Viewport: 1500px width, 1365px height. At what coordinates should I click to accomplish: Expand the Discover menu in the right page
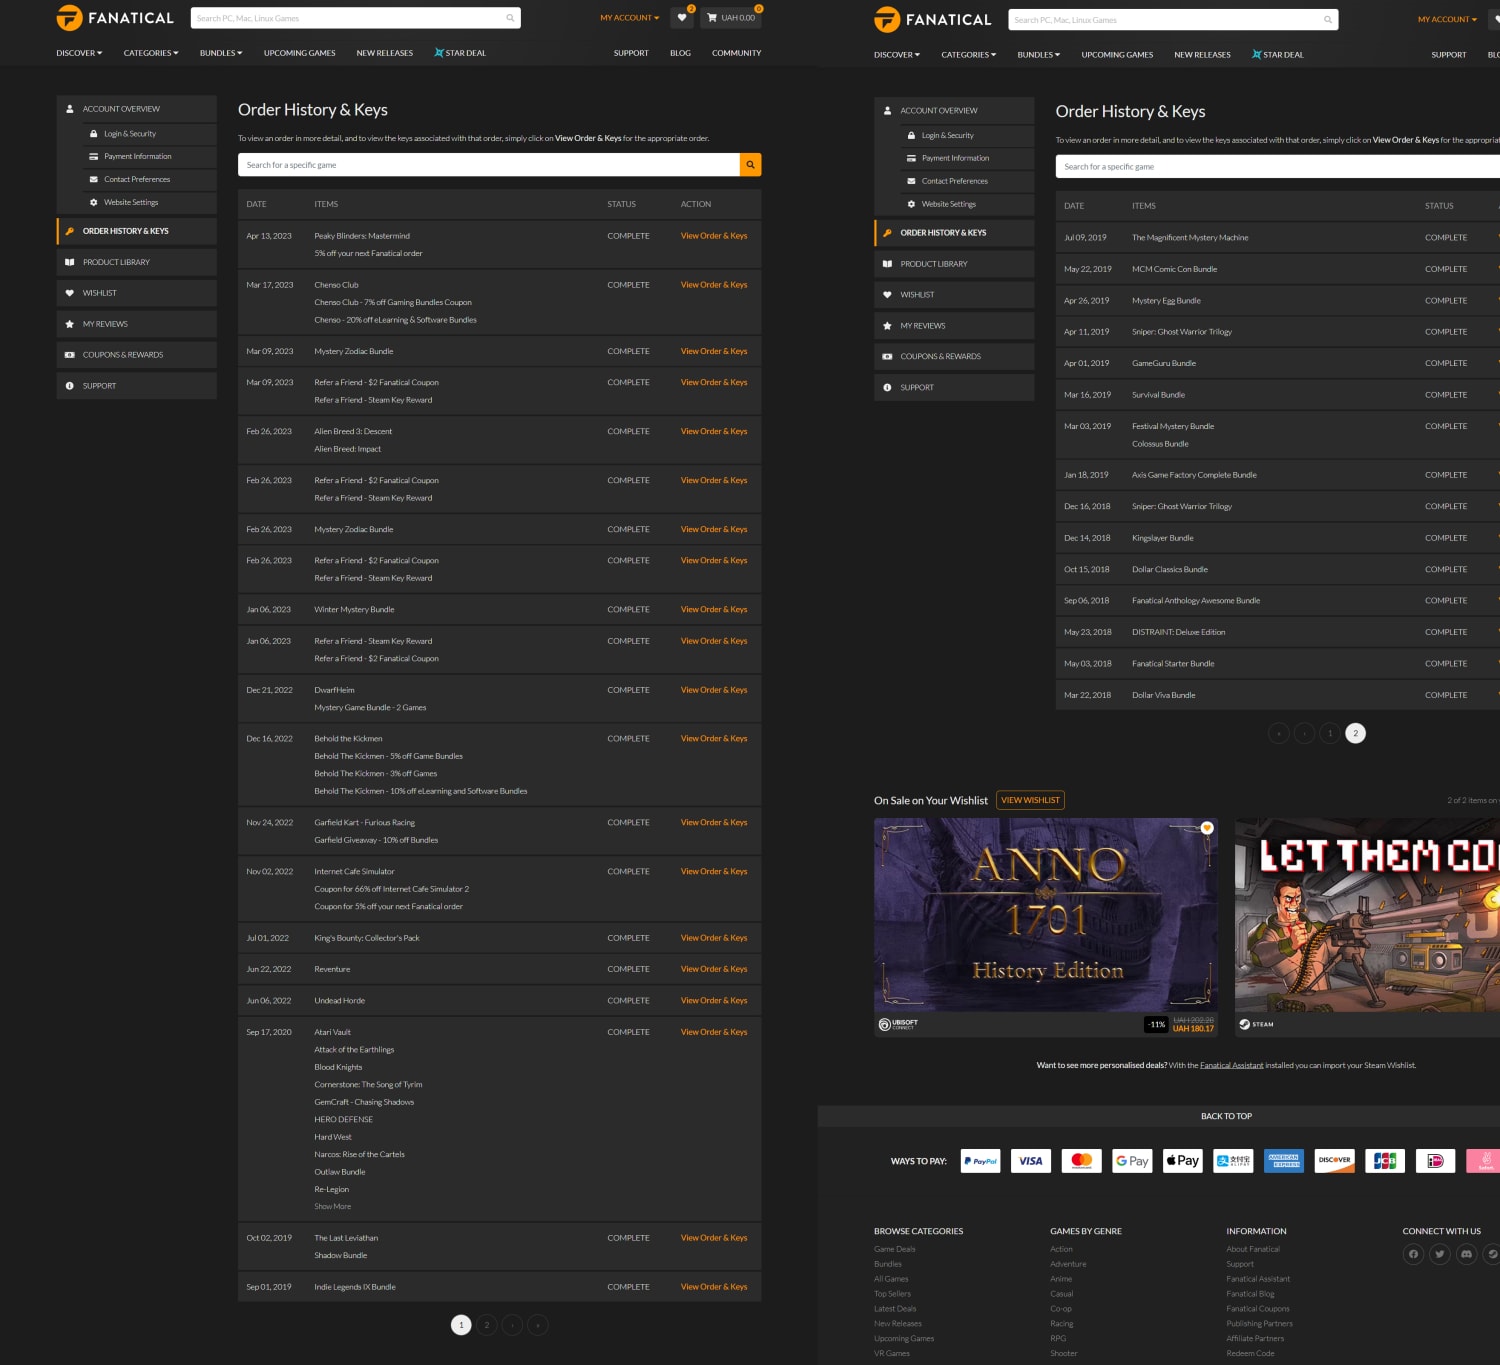(x=897, y=55)
